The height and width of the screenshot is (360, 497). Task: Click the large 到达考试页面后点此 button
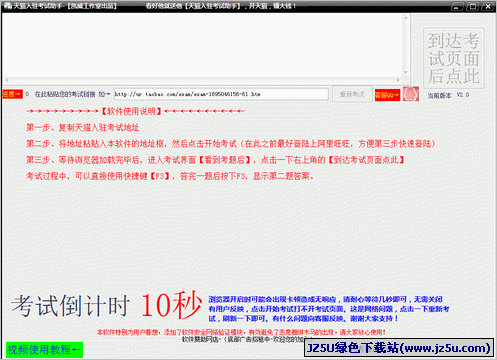(x=454, y=58)
